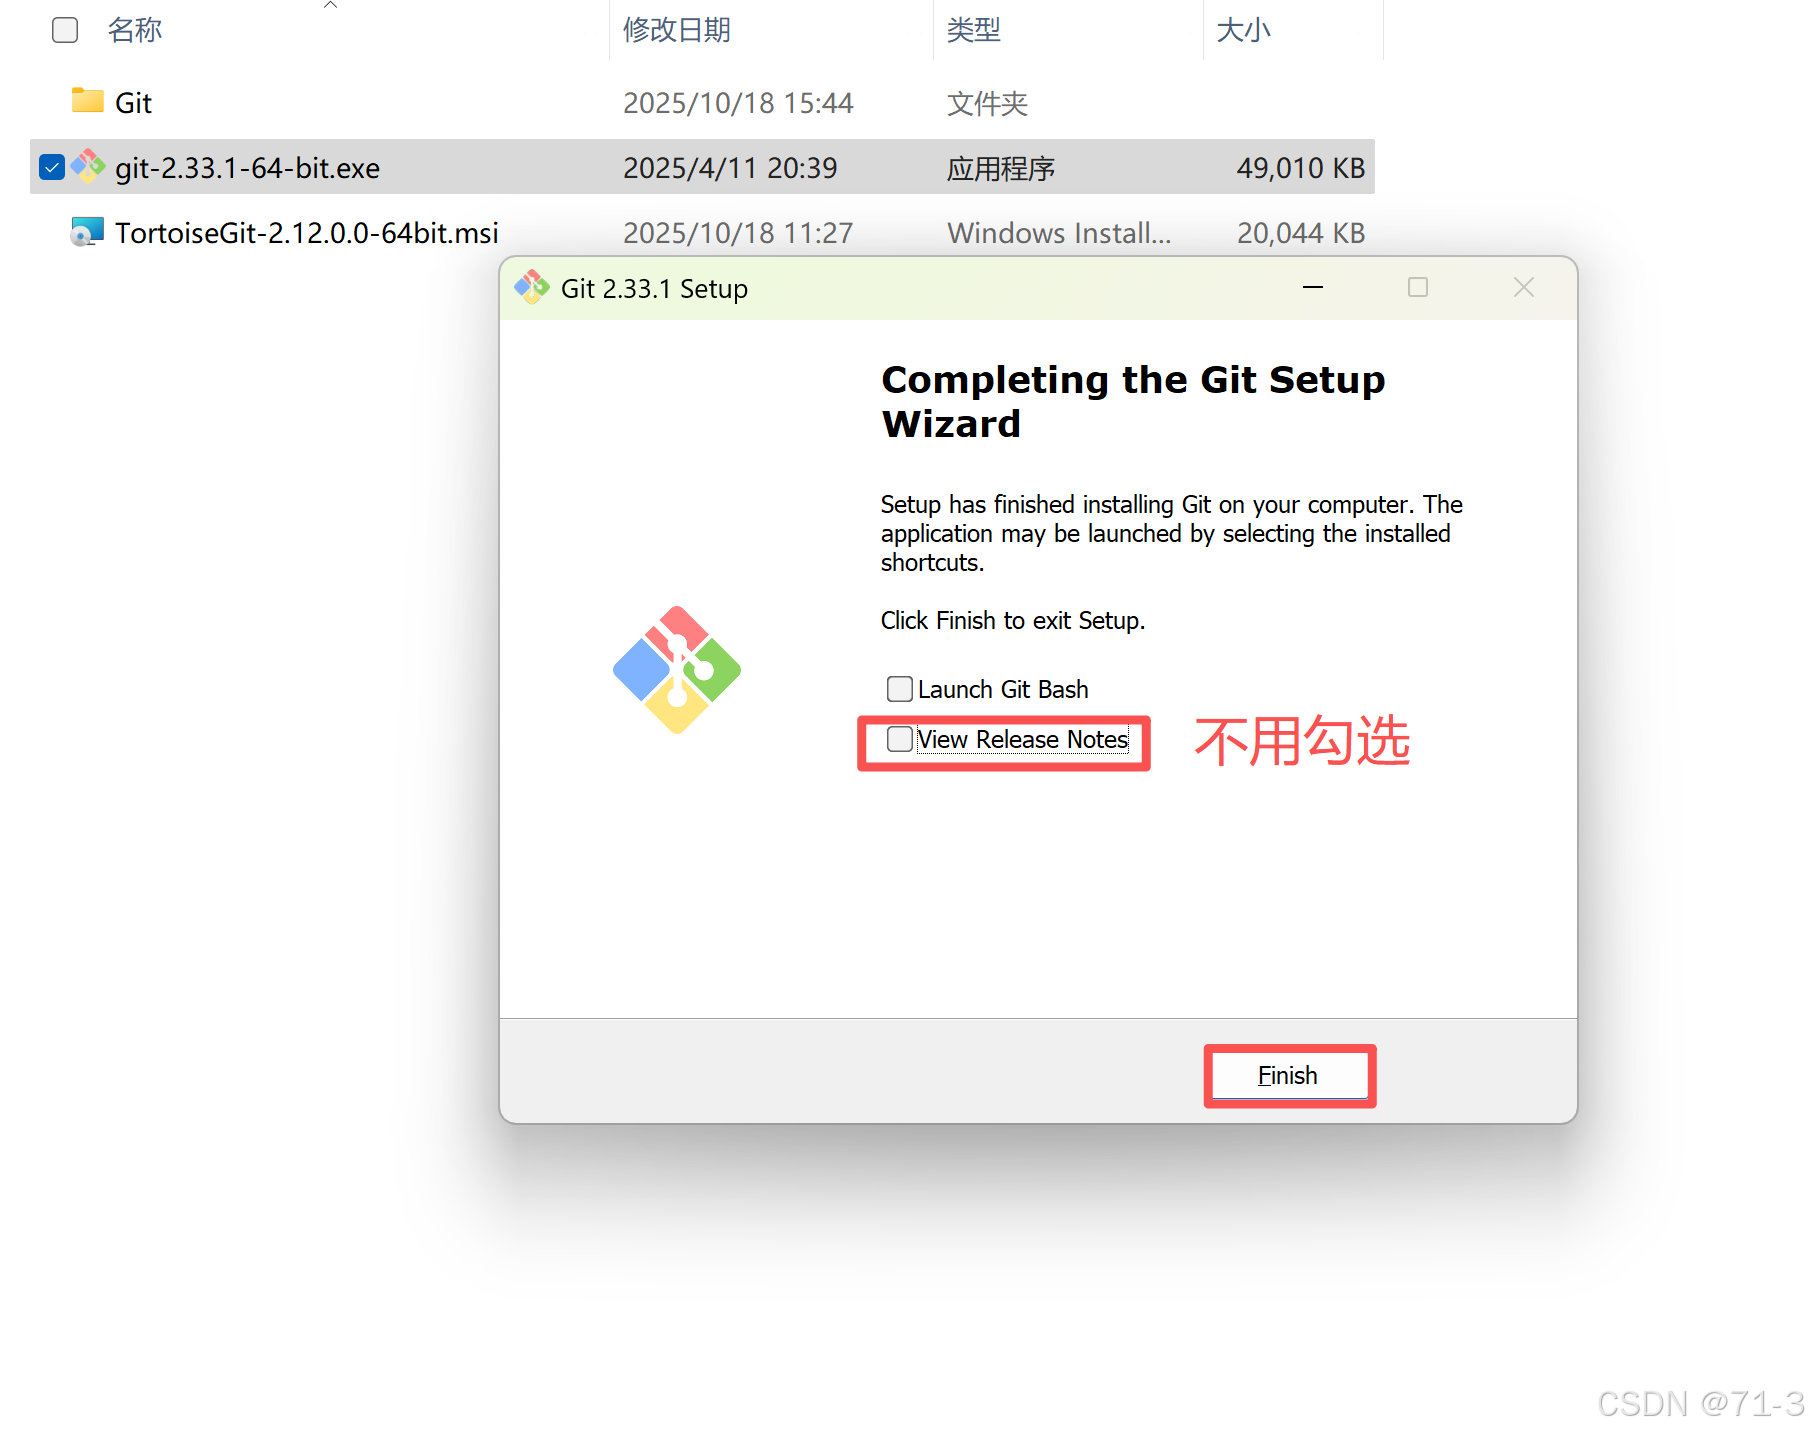
Task: Click the git-2.33.1-64-bit.exe installer icon
Action: click(88, 166)
